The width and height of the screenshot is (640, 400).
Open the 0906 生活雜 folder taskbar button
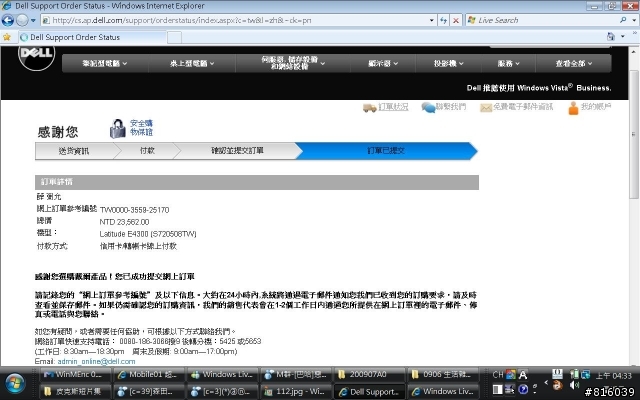[x=442, y=374]
